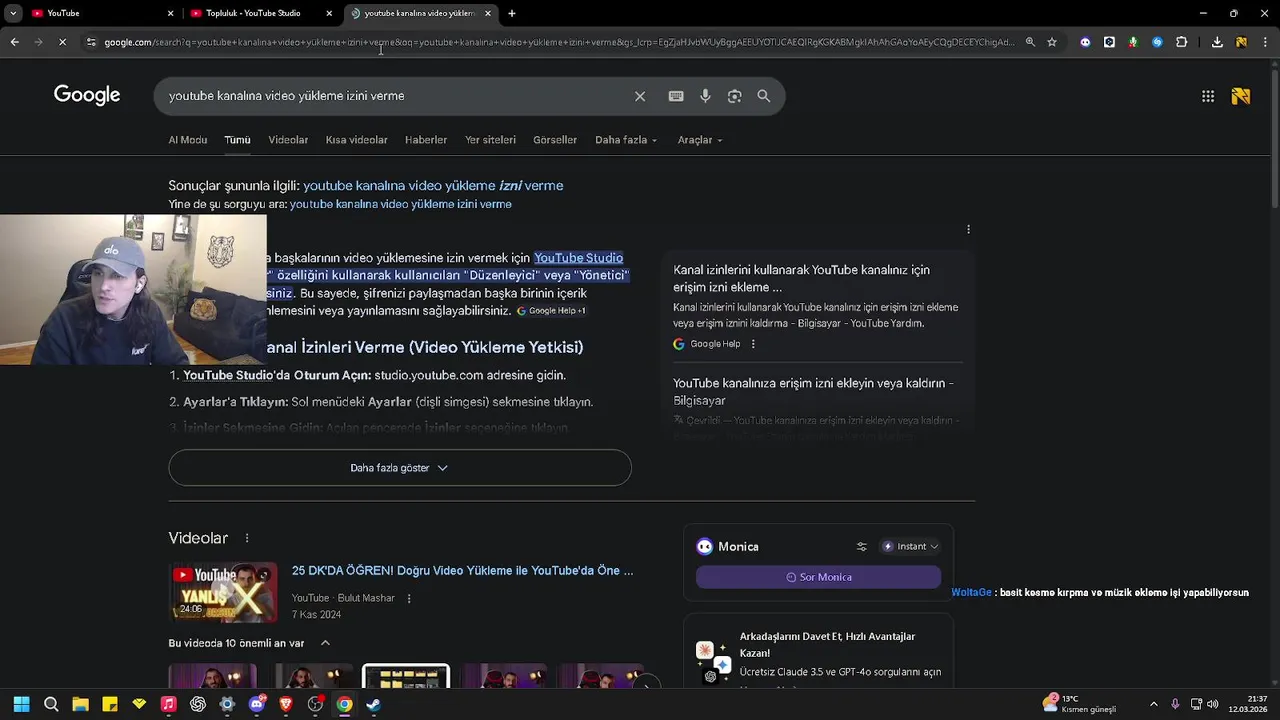Open more options for featured snippet
Image resolution: width=1280 pixels, height=720 pixels.
(968, 229)
